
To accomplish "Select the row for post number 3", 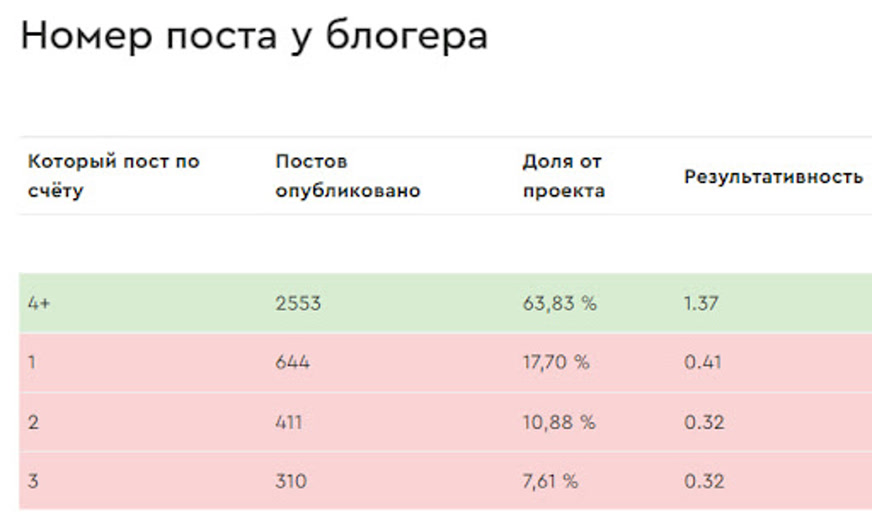I will pos(445,481).
